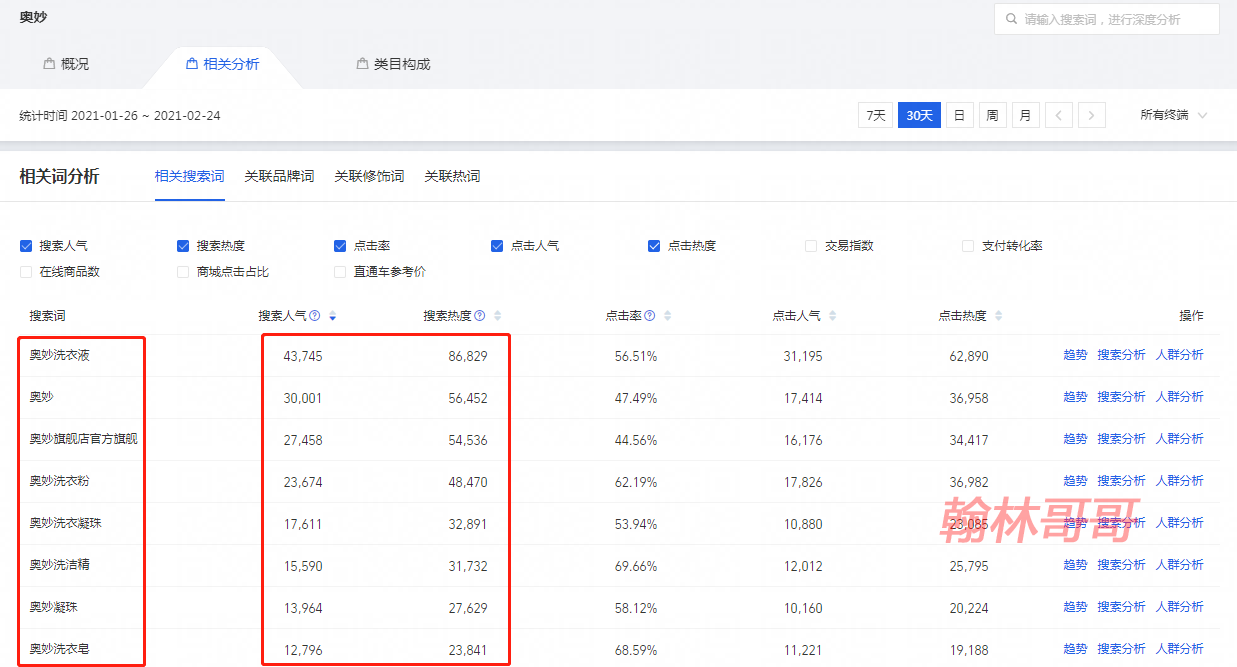Open 人群分析 for 奥妙凝珠

(x=1179, y=607)
